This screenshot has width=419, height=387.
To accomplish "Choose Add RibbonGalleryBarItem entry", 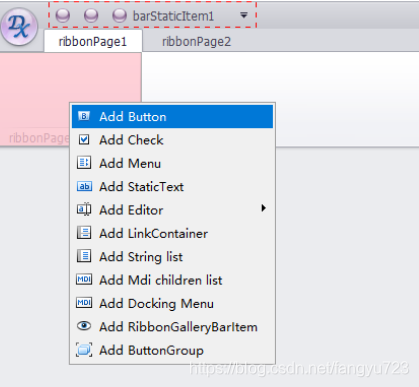I will pos(172,327).
